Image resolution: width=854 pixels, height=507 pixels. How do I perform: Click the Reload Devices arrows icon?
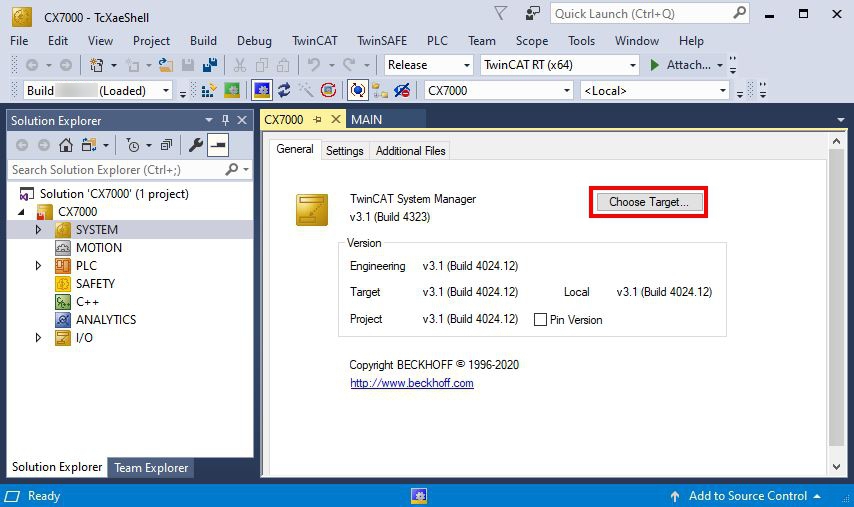284,90
